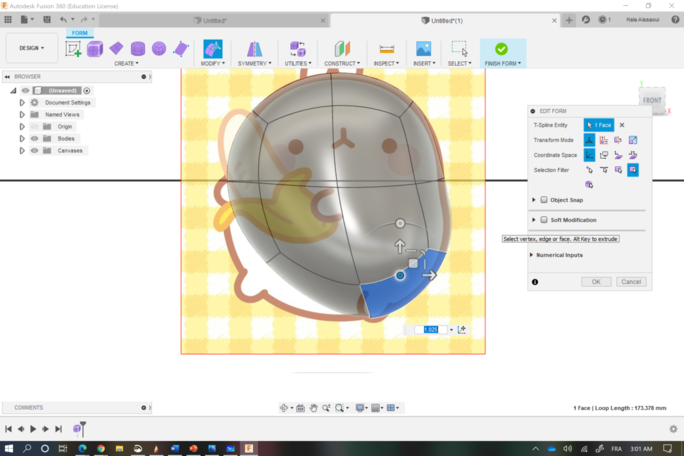684x456 pixels.
Task: Confirm Edit Form with OK
Action: click(596, 282)
